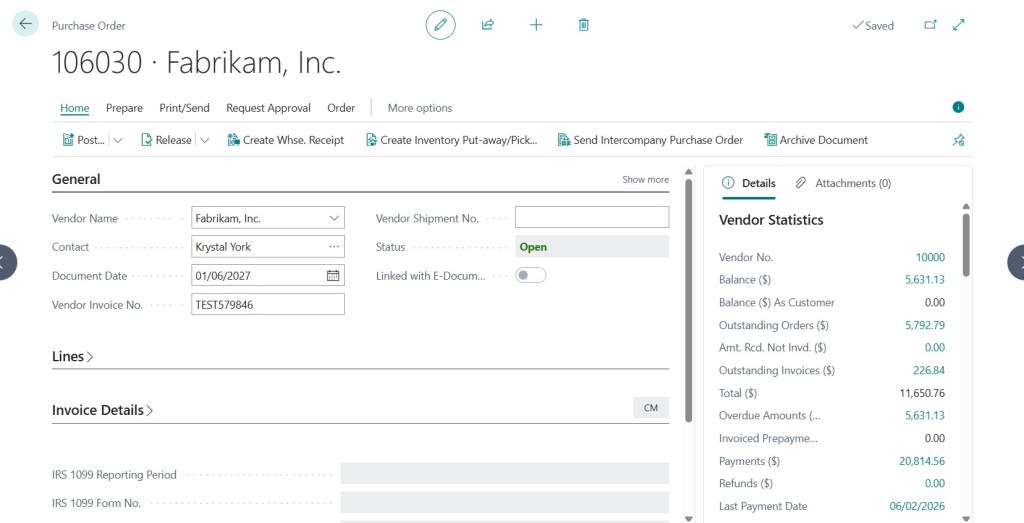Open the Vendor Name dropdown
Image resolution: width=1024 pixels, height=523 pixels.
[x=334, y=218]
